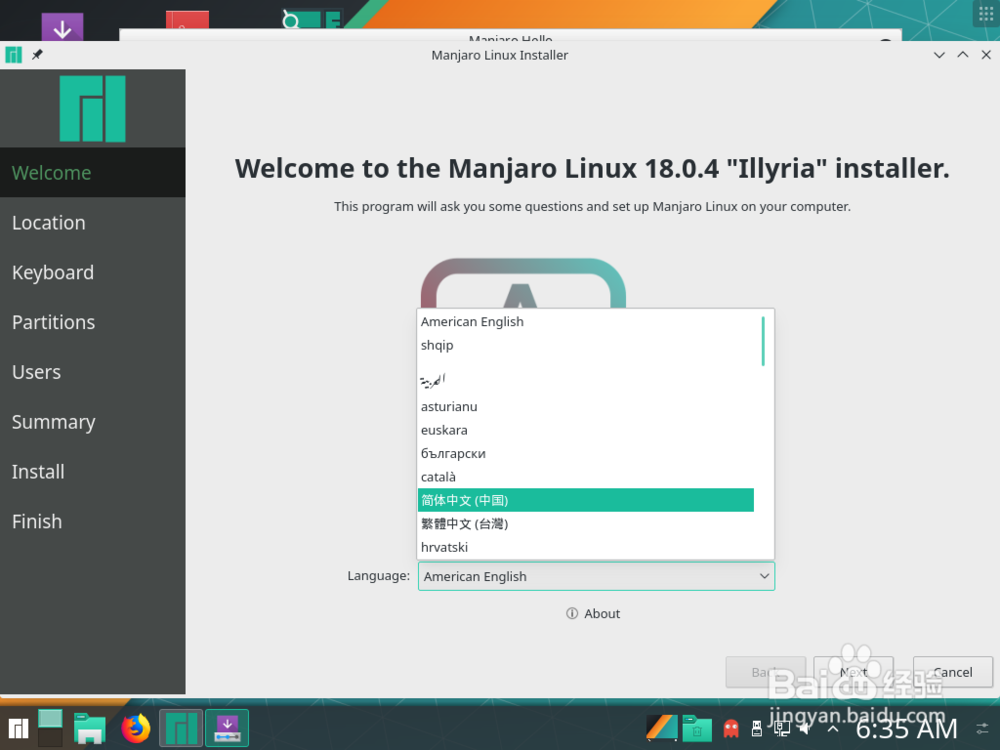Click the clock showing 6:35 AM

point(906,728)
